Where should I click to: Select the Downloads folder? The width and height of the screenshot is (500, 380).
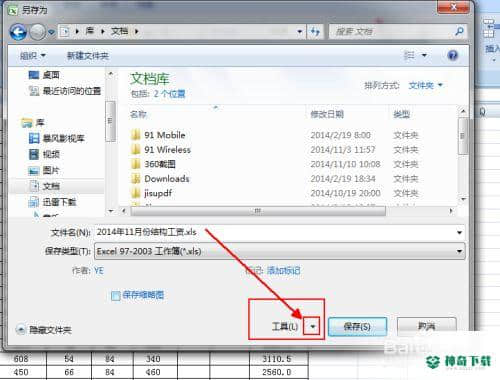160,179
